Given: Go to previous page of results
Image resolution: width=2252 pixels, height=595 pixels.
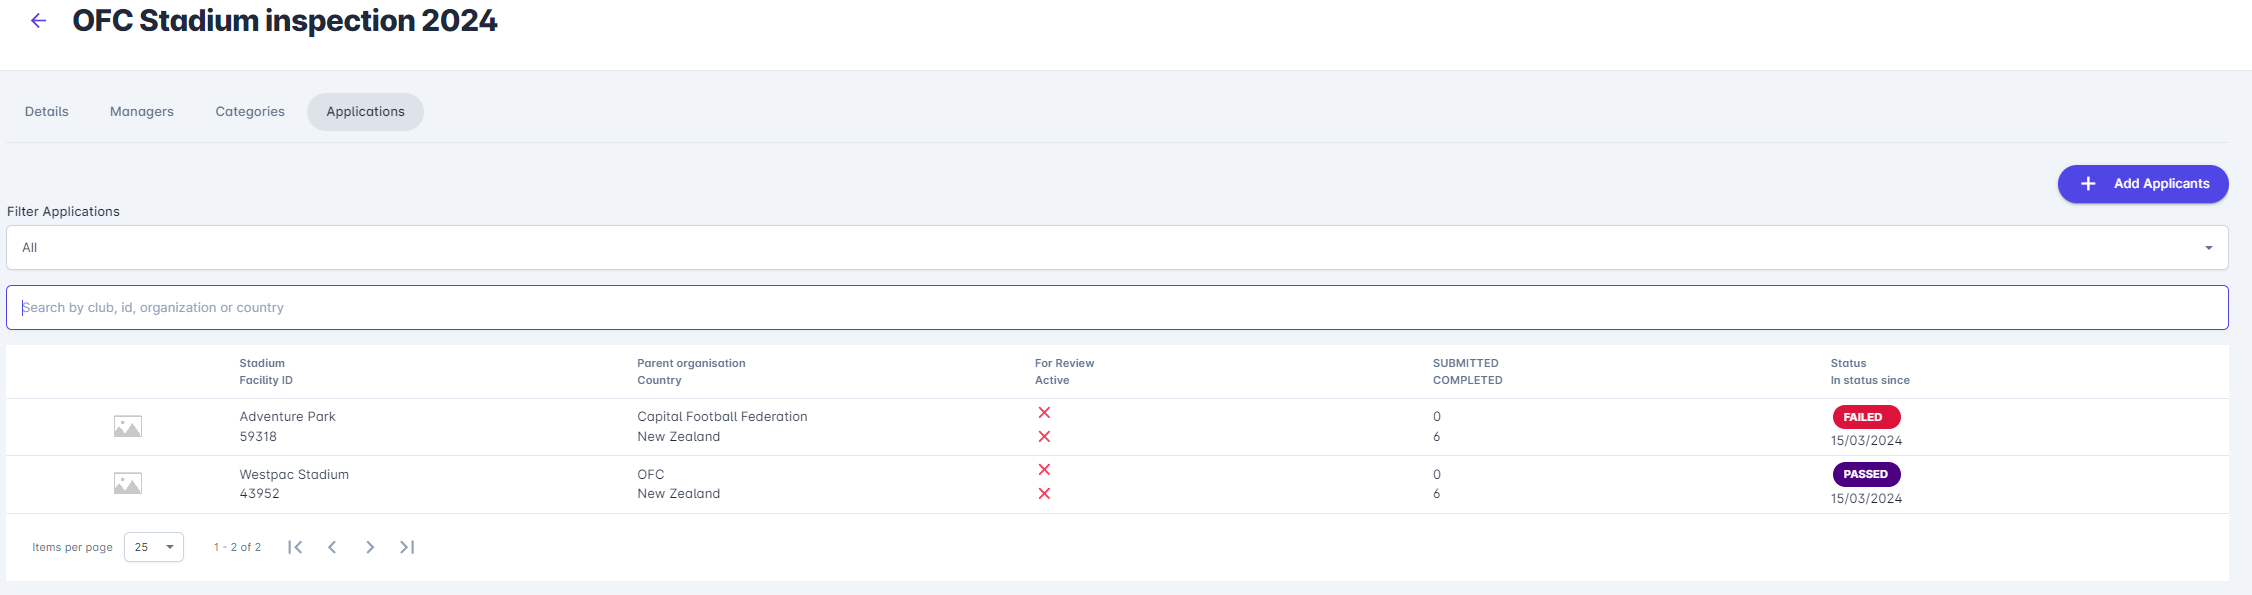Looking at the screenshot, I should [x=332, y=547].
